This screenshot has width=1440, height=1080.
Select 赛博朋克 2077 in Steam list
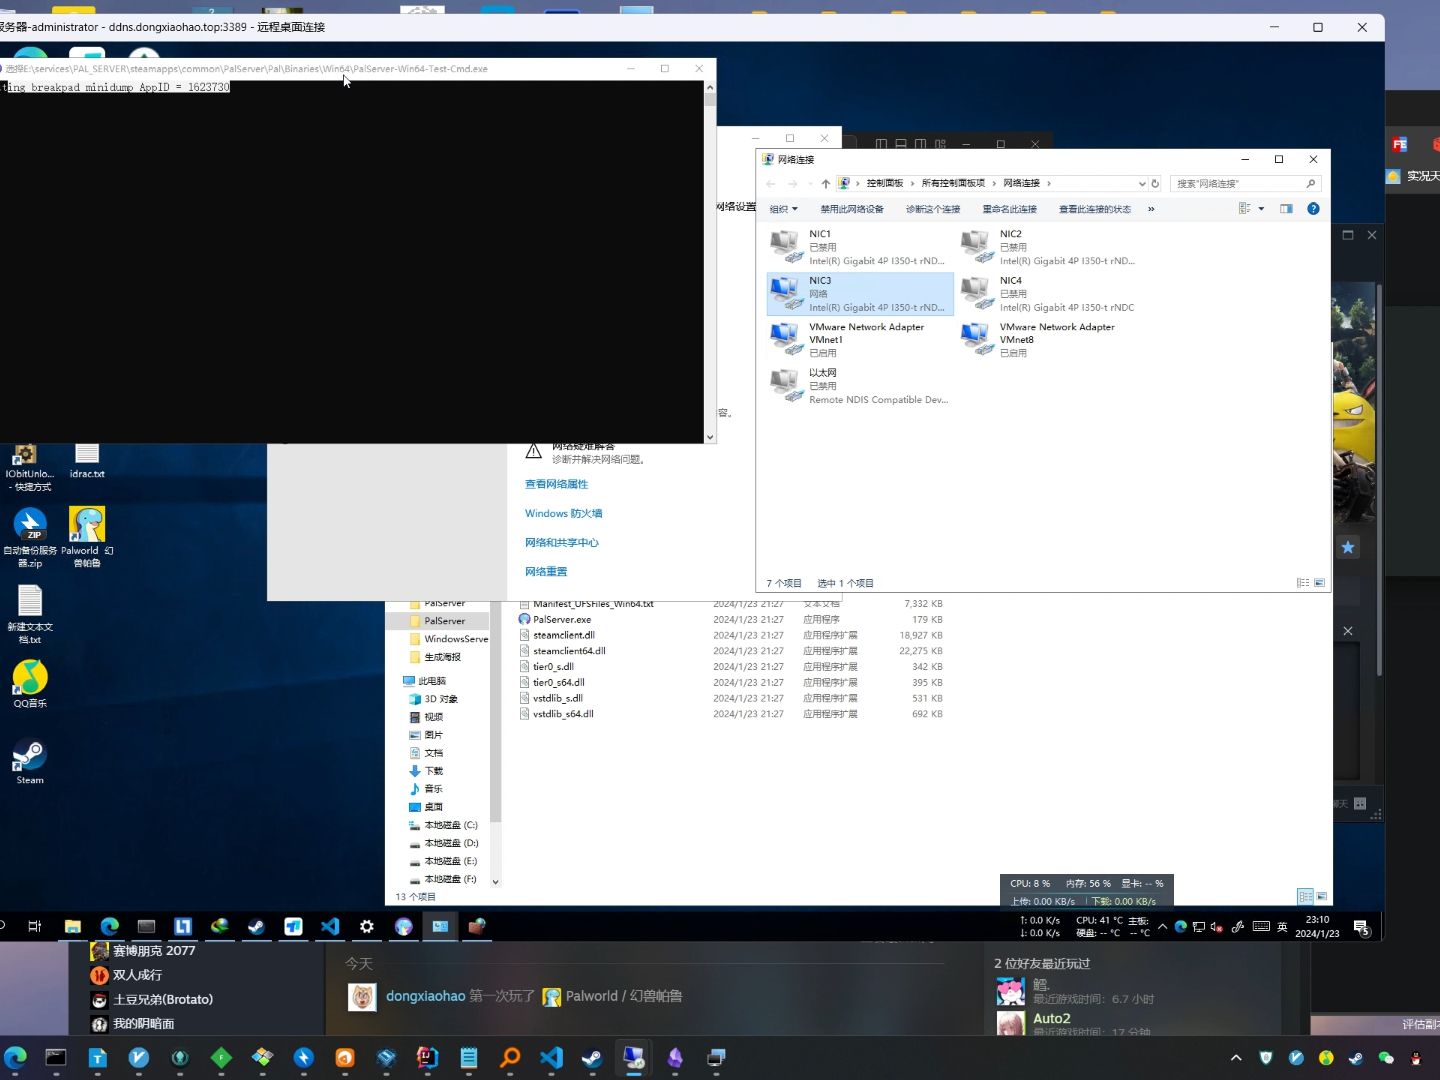pos(154,951)
